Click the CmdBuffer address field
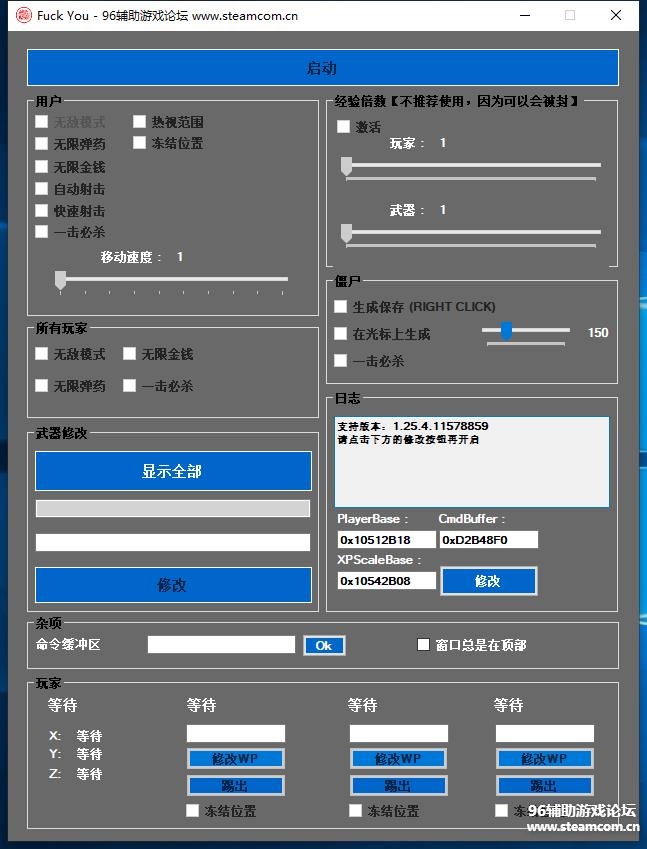Screen dimensions: 647x849 click(488, 539)
